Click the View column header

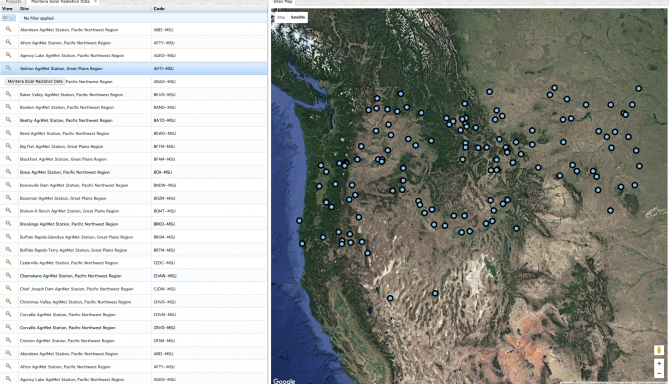(x=9, y=9)
